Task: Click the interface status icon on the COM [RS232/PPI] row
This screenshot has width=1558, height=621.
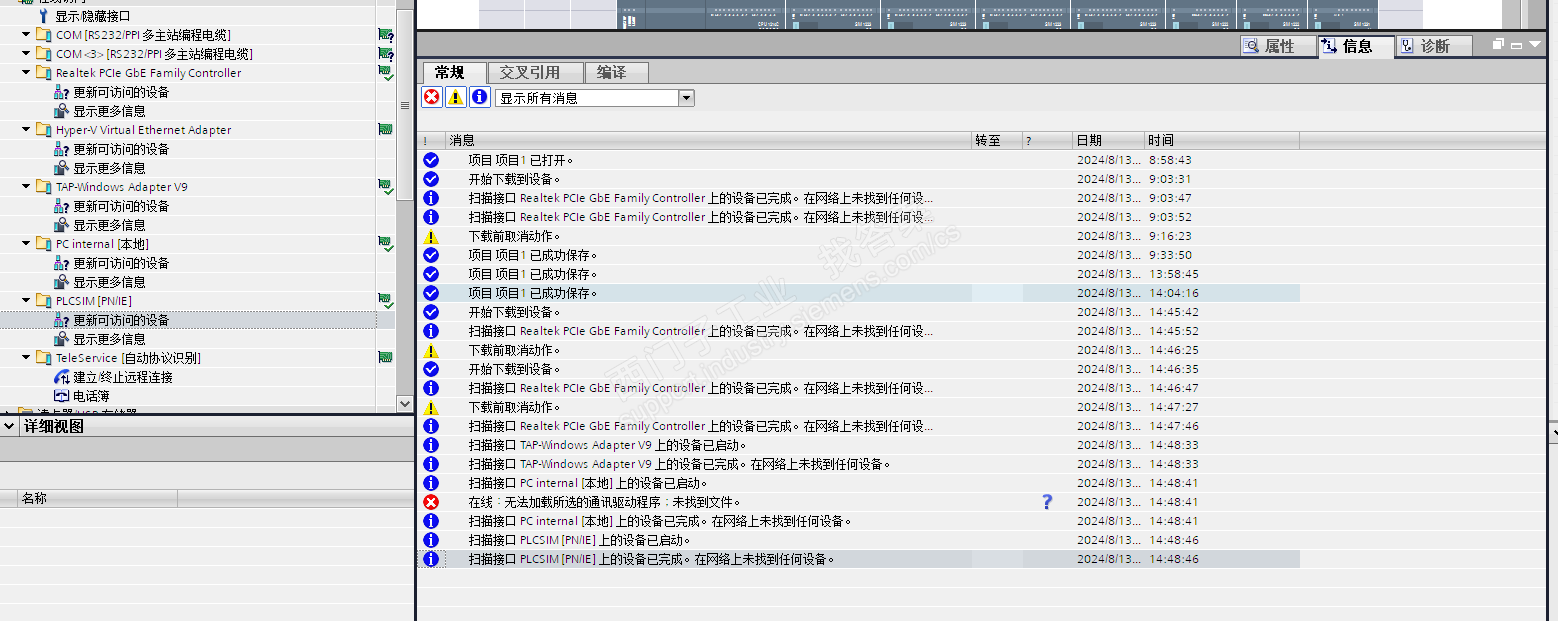Action: (x=385, y=35)
